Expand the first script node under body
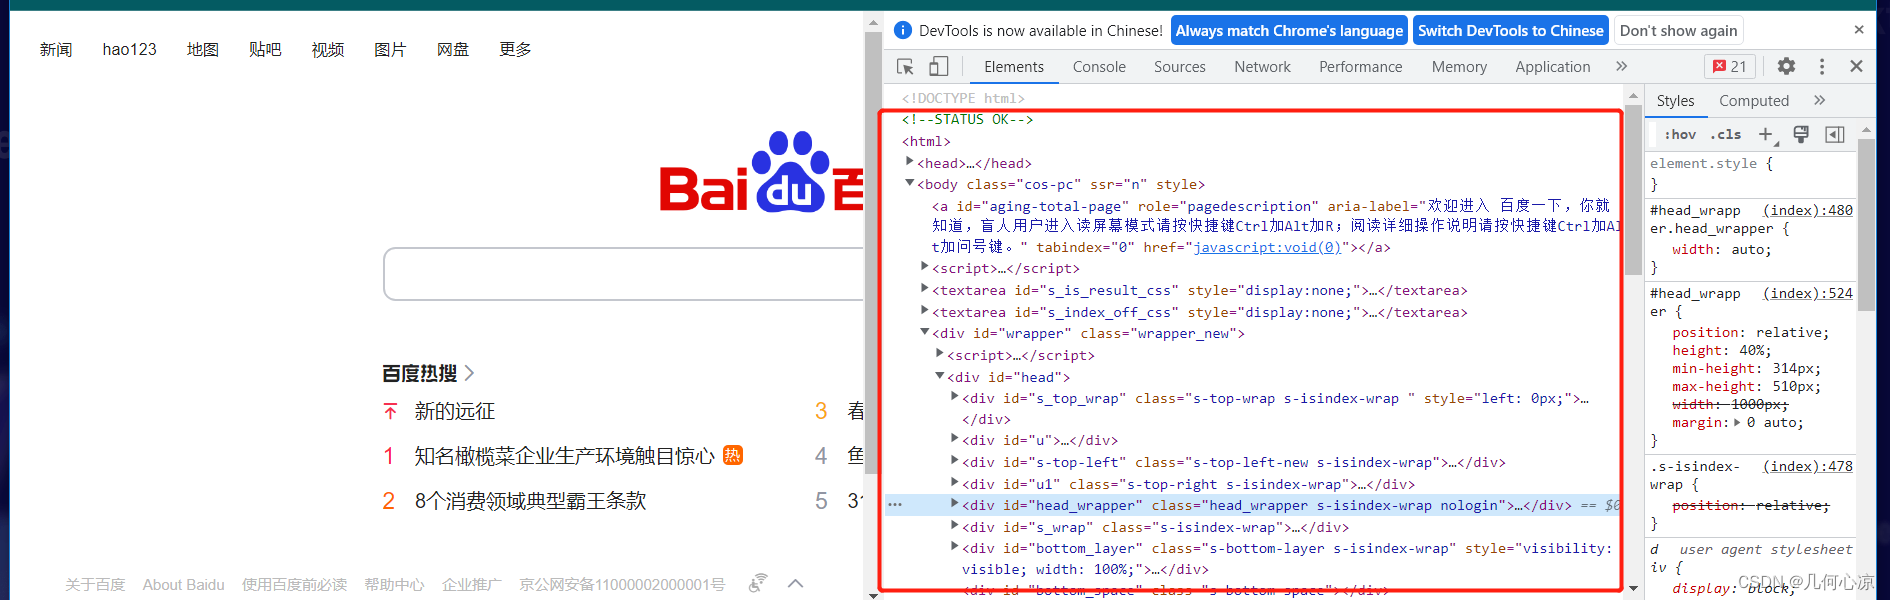Viewport: 1890px width, 600px height. click(x=924, y=267)
